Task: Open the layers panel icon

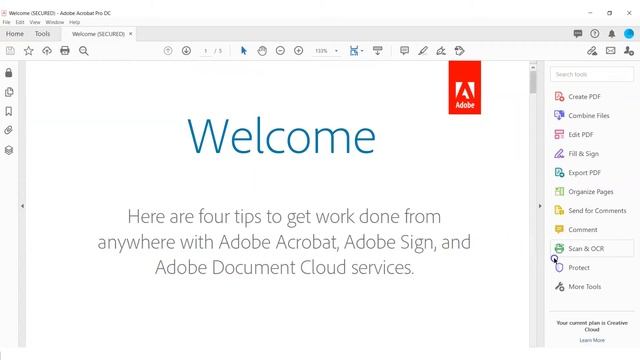Action: 9,150
